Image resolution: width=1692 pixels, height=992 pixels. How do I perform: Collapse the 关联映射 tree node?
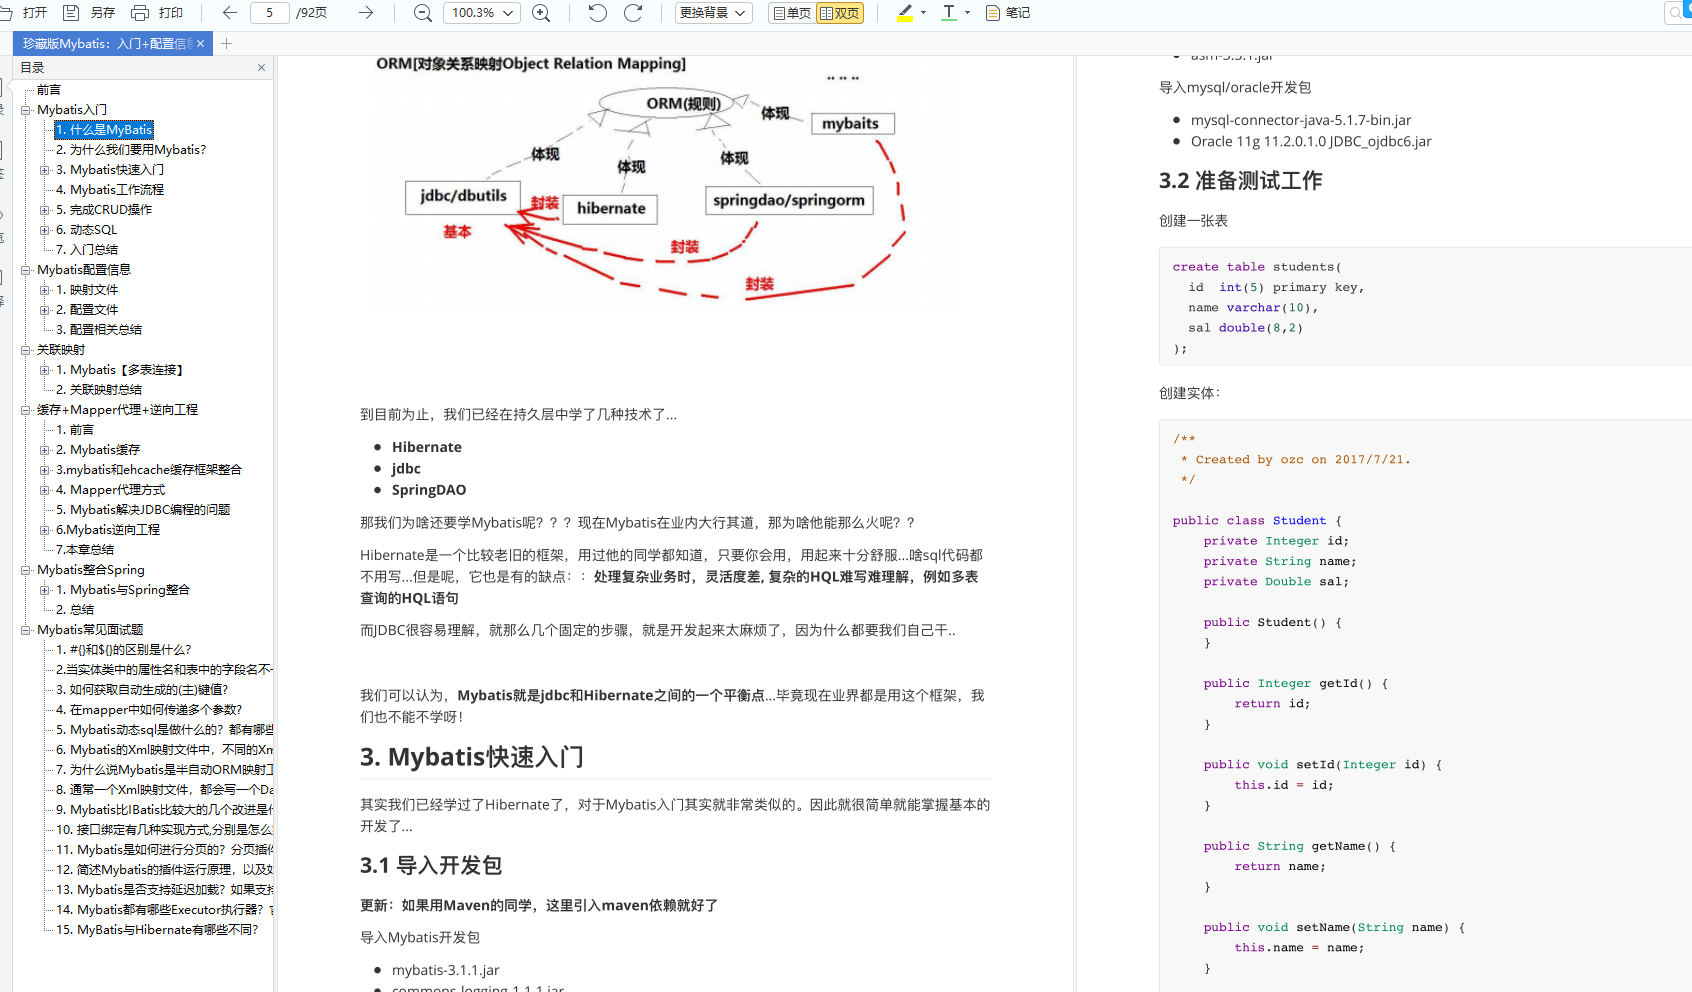(x=26, y=350)
